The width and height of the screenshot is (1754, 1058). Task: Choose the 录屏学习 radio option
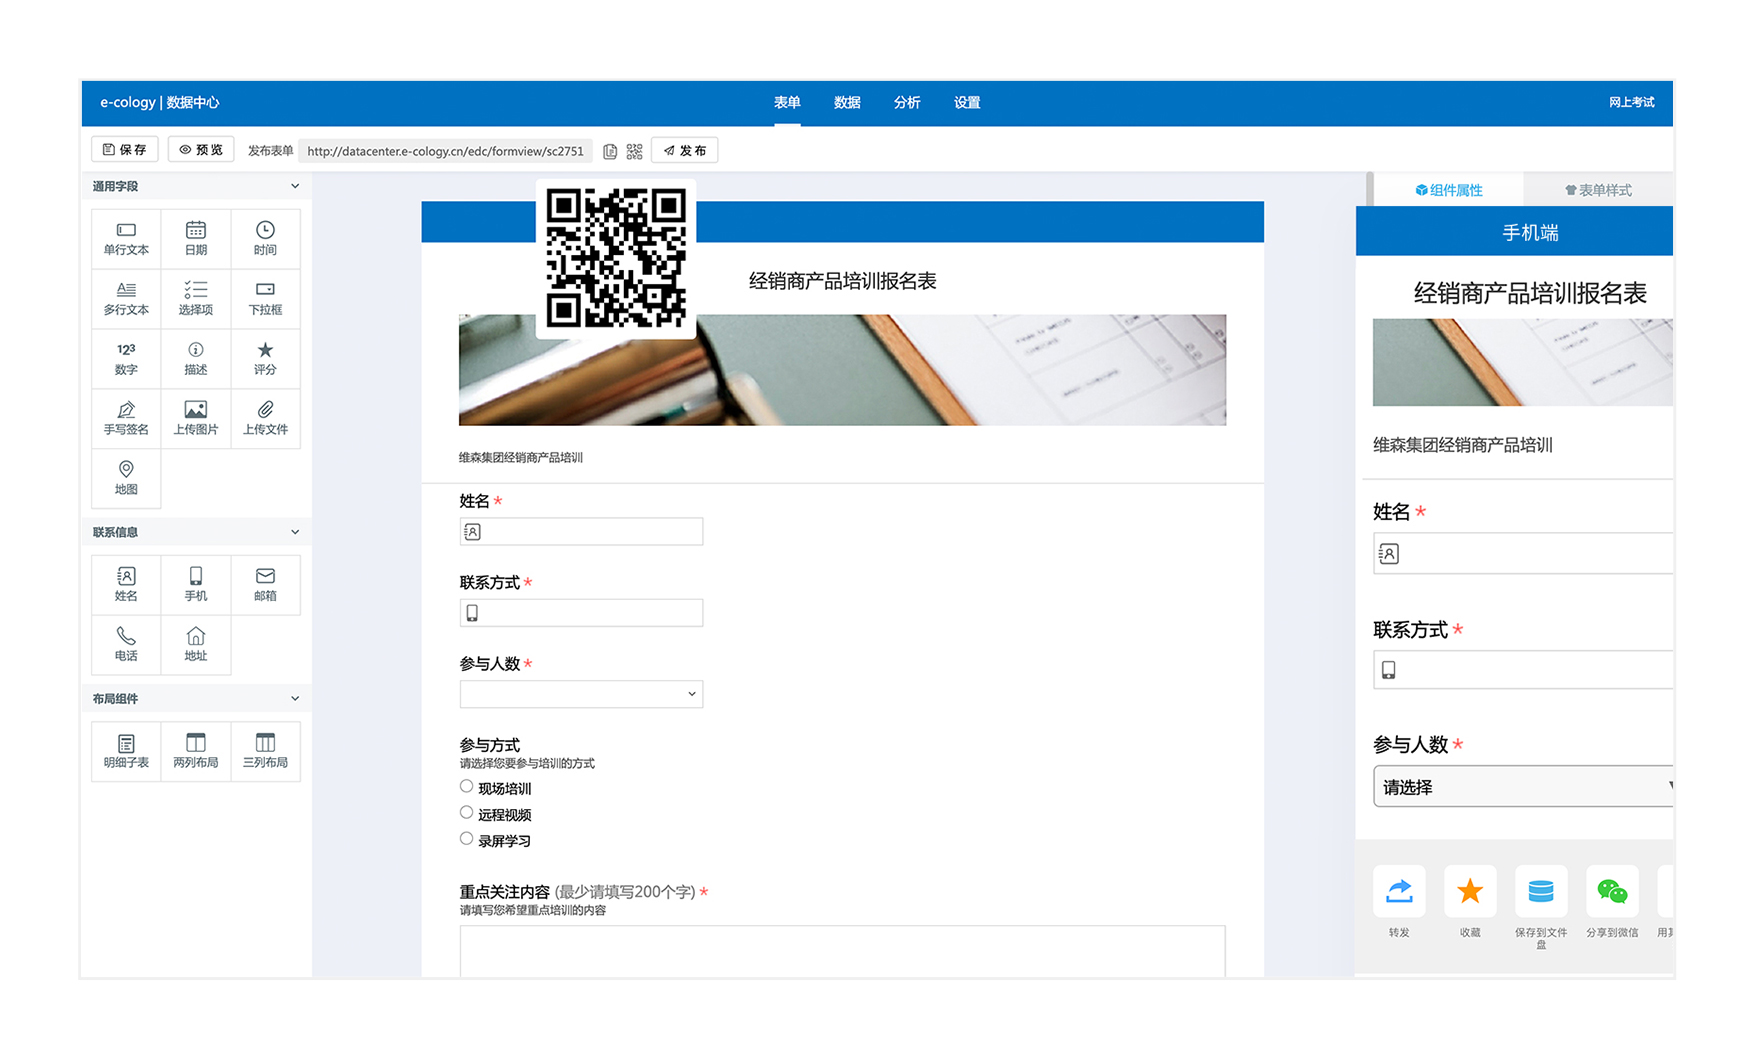467,839
